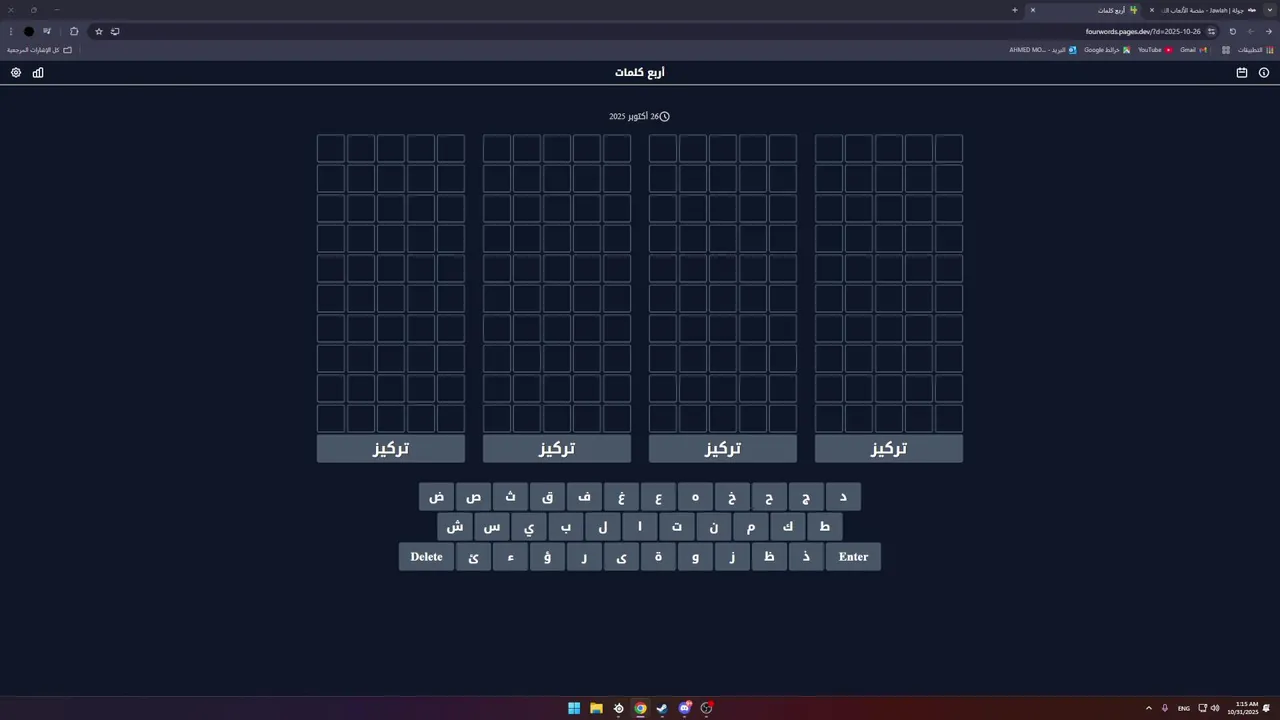Bookmark this page with the star icon
The width and height of the screenshot is (1280, 720).
(x=98, y=31)
